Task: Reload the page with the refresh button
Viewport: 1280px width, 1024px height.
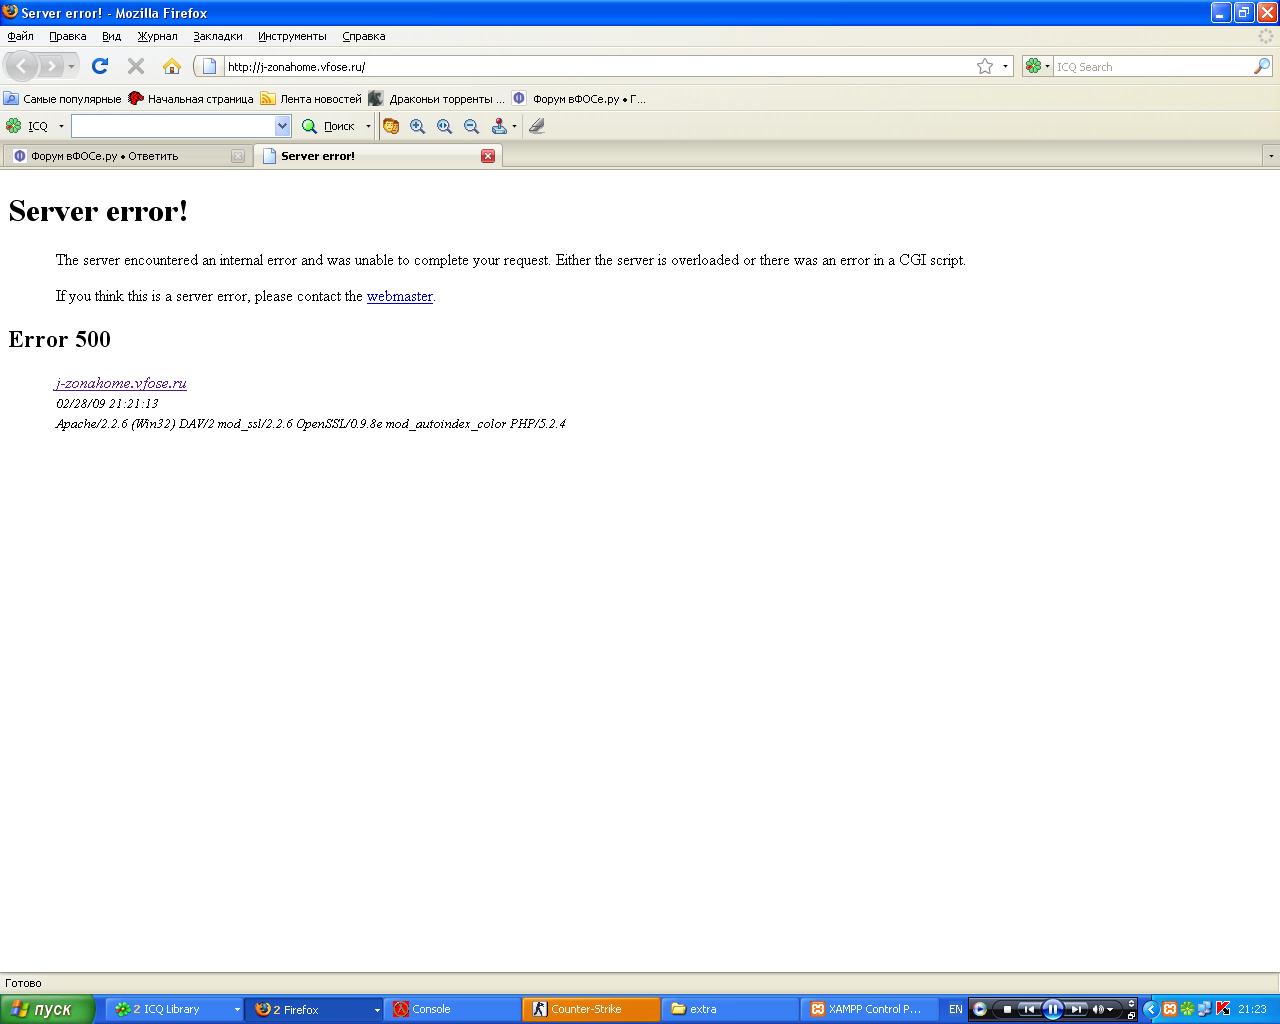Action: click(x=99, y=66)
